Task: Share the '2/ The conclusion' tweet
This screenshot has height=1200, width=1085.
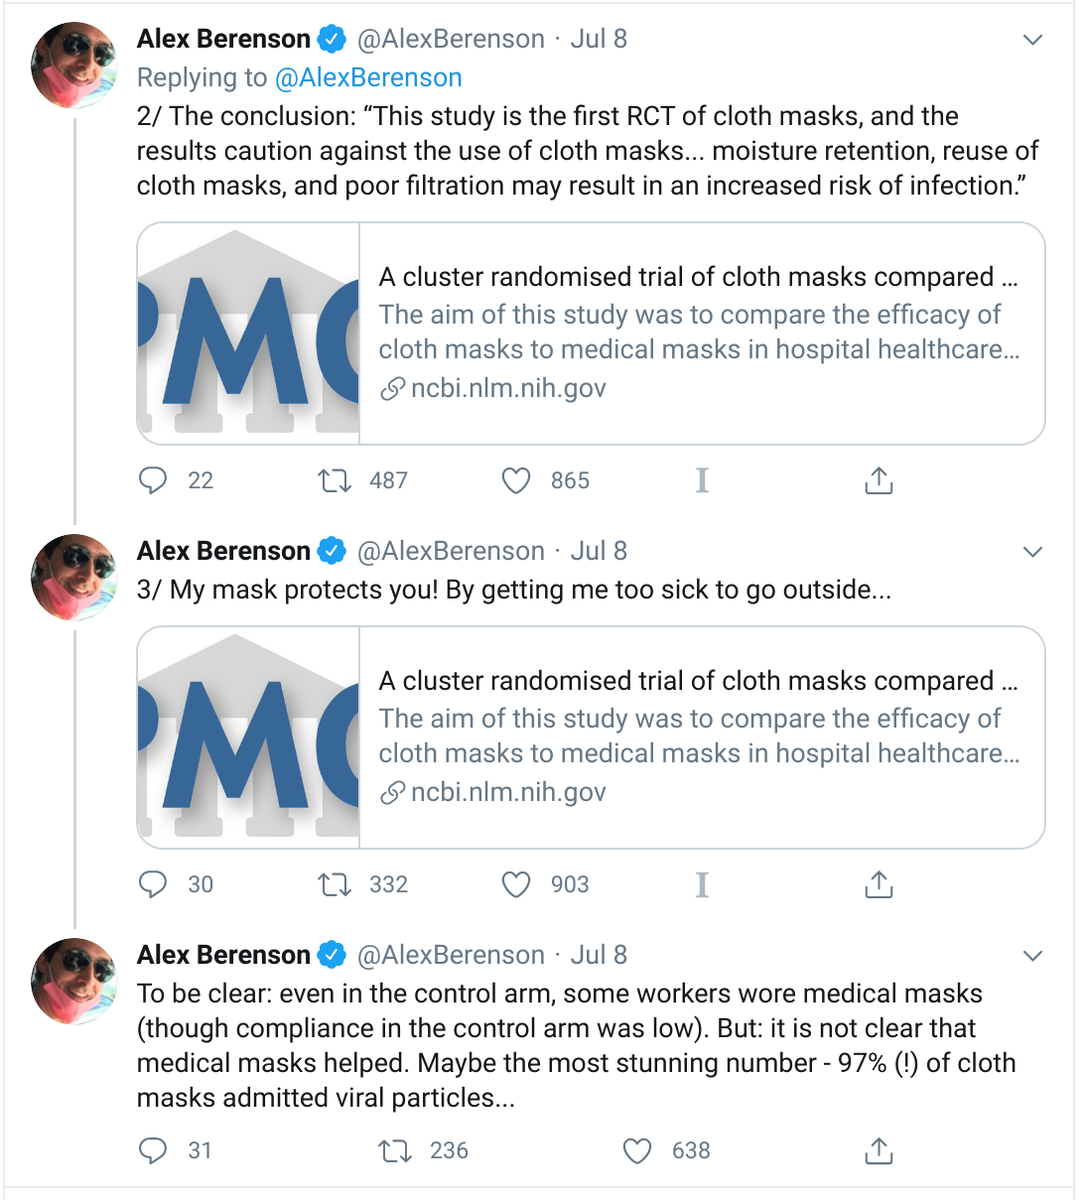Action: pyautogui.click(x=878, y=481)
